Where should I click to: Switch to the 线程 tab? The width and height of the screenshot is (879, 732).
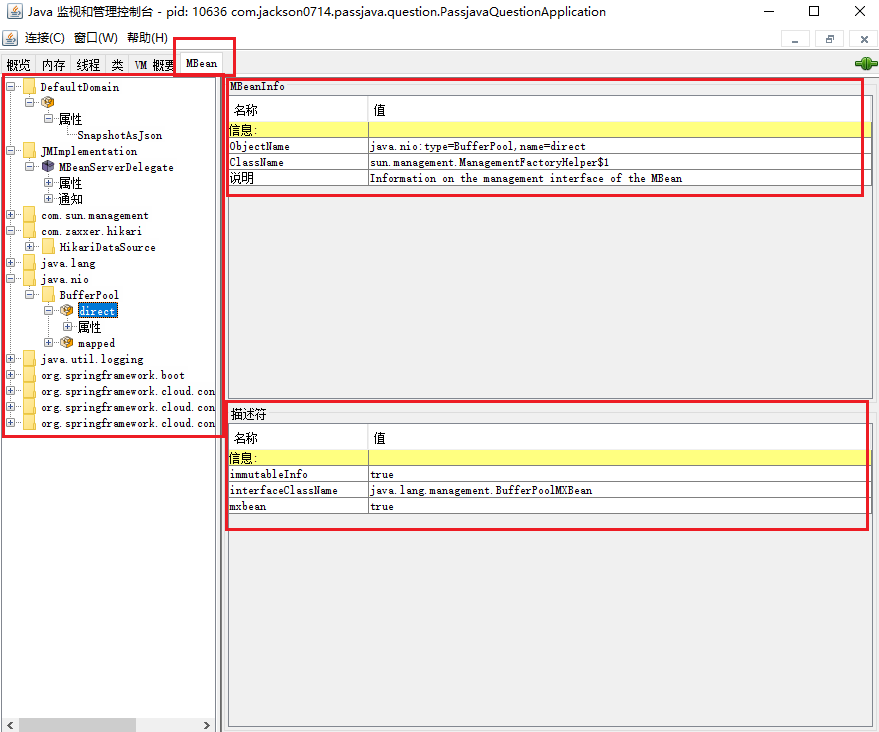coord(88,64)
